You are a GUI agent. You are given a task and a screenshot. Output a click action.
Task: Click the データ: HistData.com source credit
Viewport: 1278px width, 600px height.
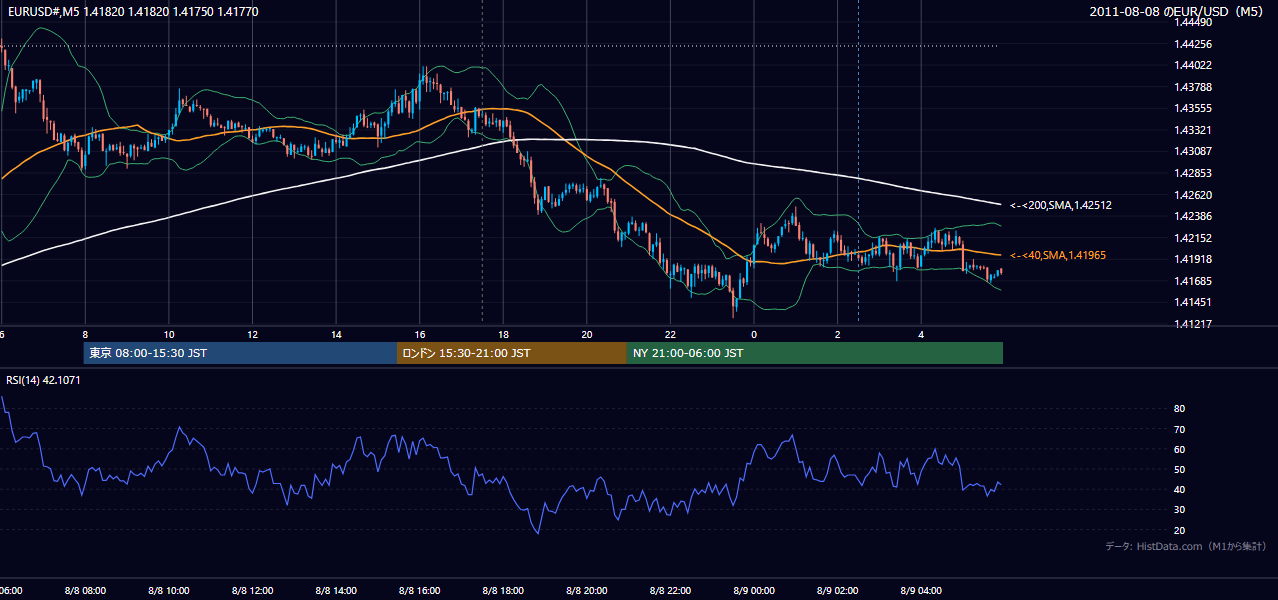pyautogui.click(x=1186, y=546)
